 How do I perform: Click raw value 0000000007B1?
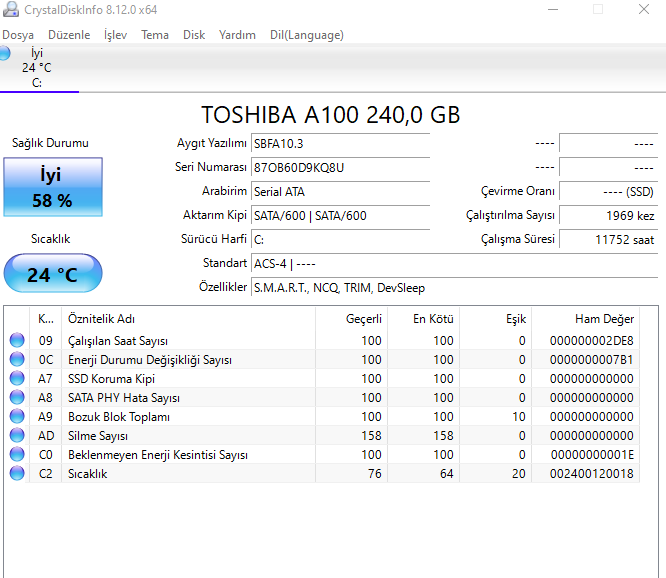click(591, 360)
